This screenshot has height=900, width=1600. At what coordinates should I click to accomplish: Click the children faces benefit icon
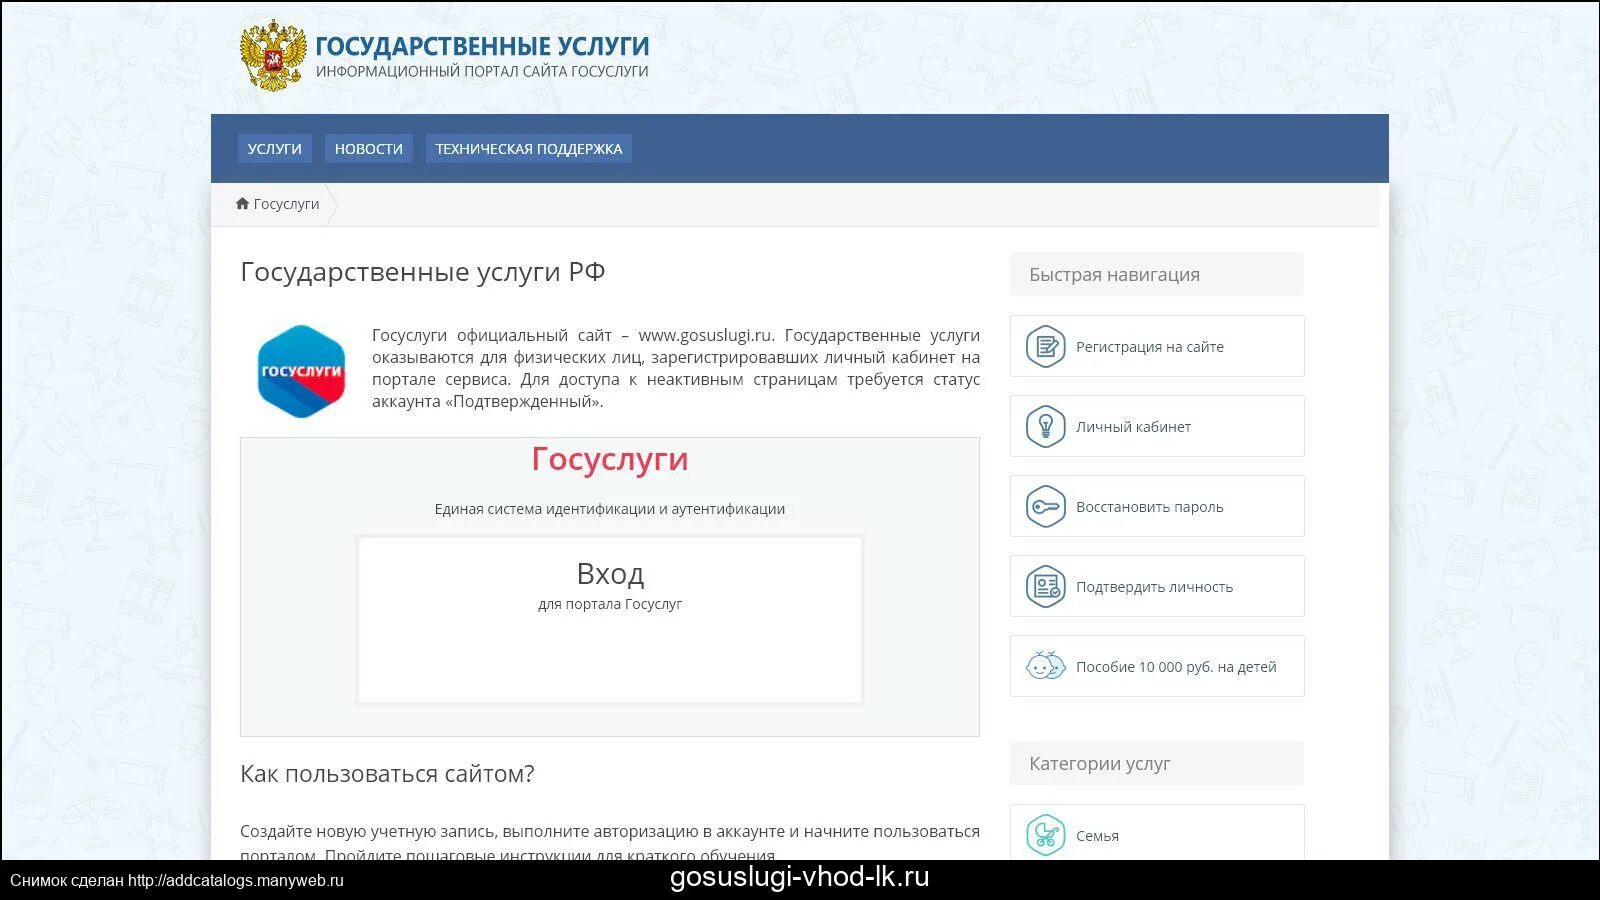[1045, 666]
